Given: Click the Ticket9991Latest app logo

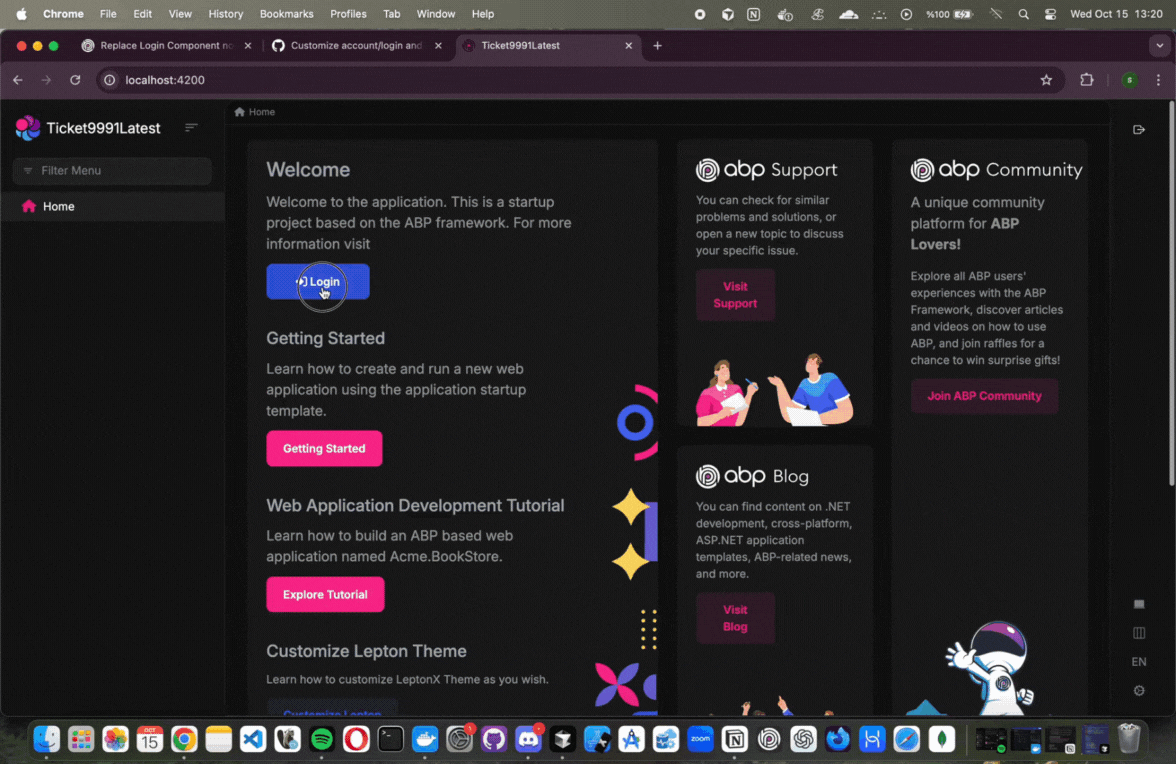Looking at the screenshot, I should pyautogui.click(x=28, y=128).
